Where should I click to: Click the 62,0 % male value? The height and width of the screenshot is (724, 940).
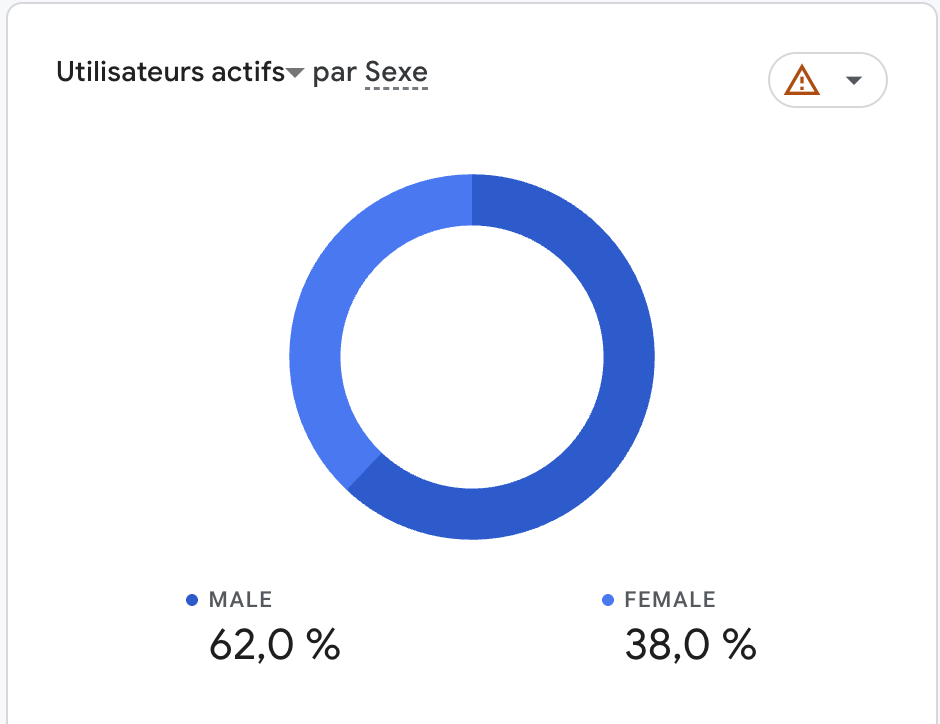coord(274,645)
